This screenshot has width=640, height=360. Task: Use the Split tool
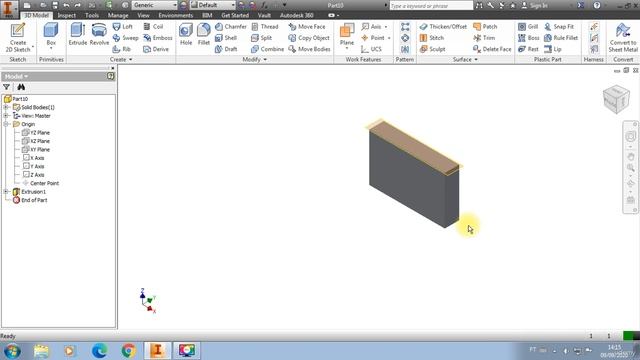point(262,38)
